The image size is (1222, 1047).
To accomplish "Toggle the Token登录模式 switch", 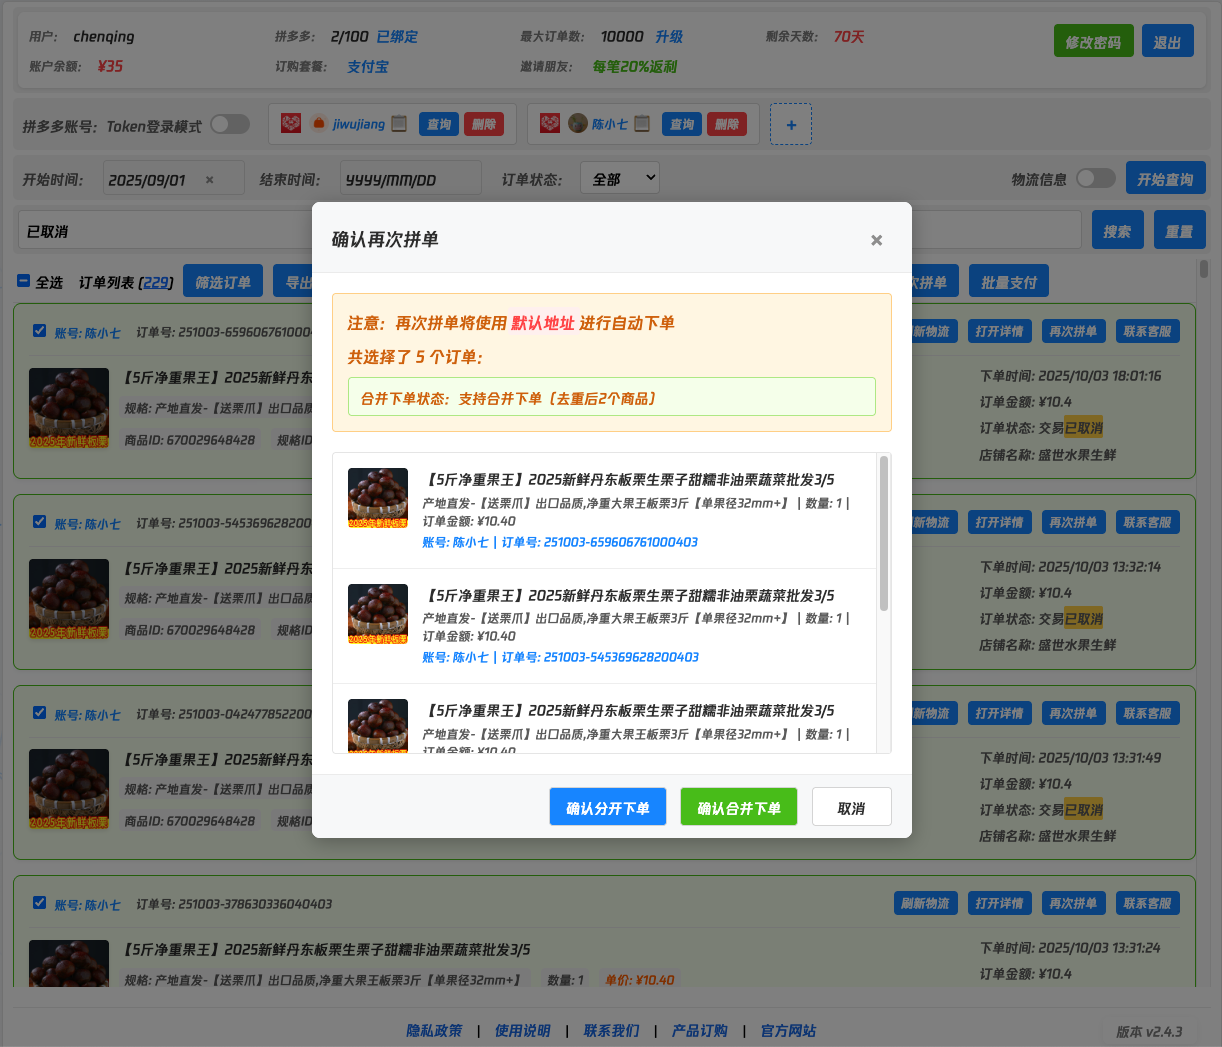I will click(229, 124).
